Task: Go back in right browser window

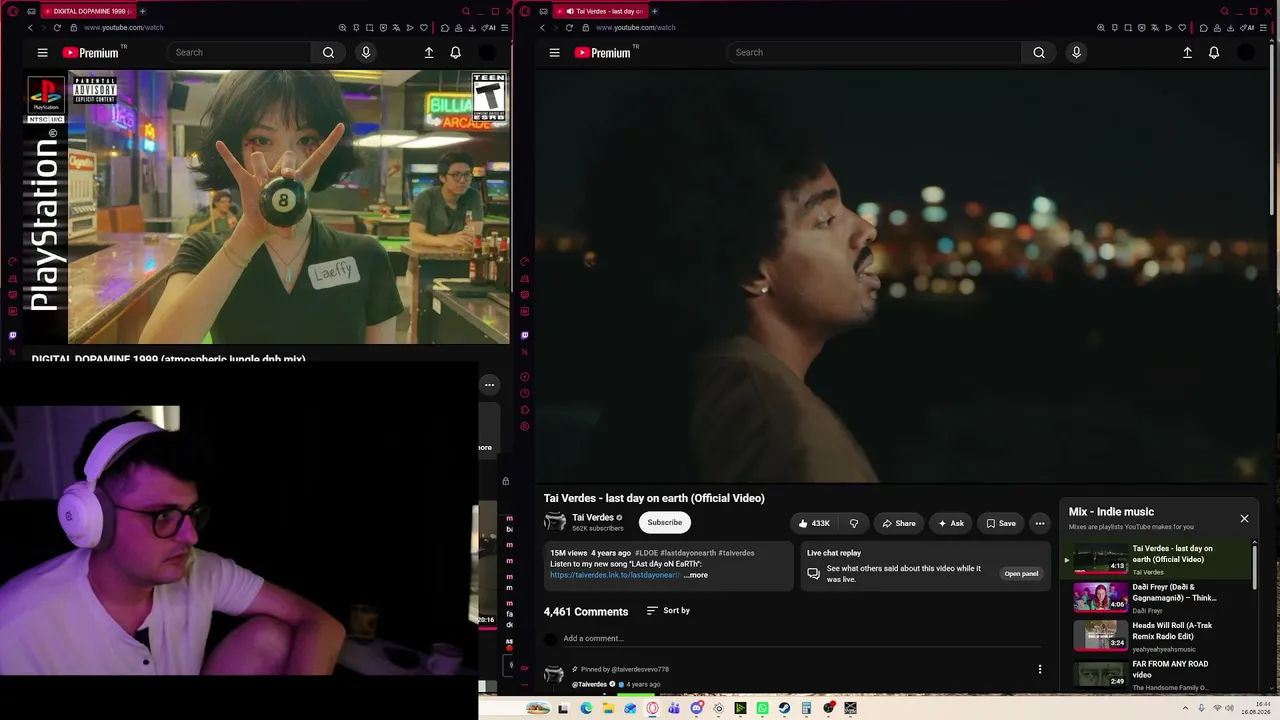Action: pos(542,28)
